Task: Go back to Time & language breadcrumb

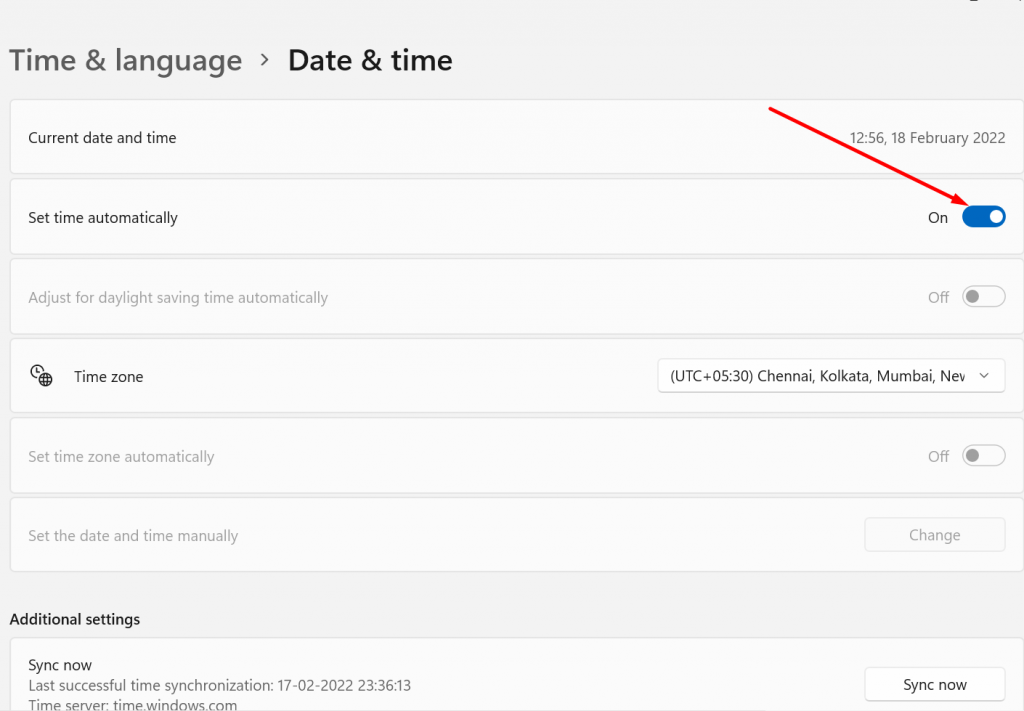Action: click(x=126, y=60)
